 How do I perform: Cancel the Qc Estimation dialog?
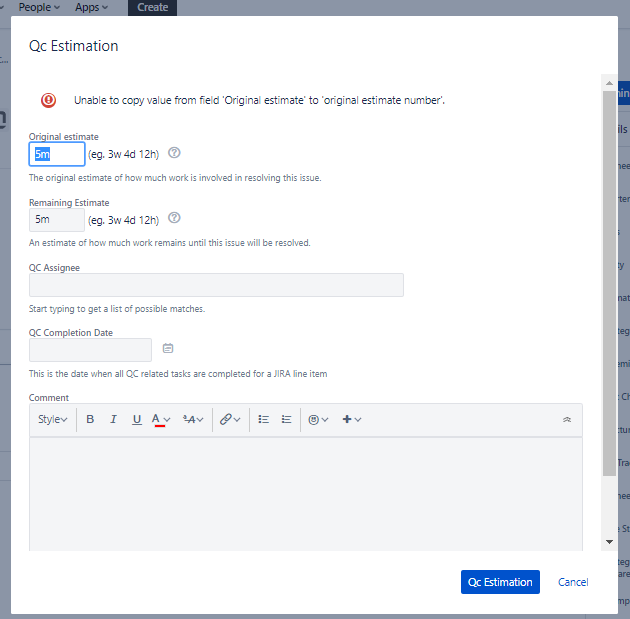click(x=573, y=582)
